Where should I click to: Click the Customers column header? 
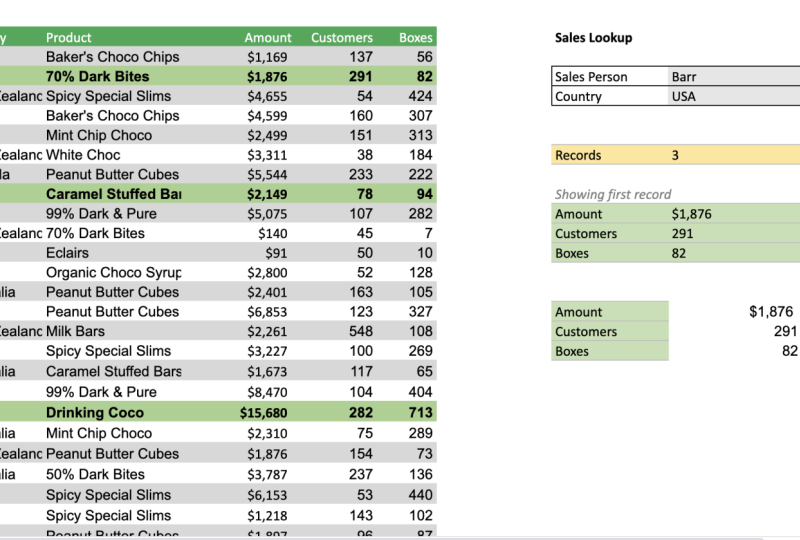point(341,37)
